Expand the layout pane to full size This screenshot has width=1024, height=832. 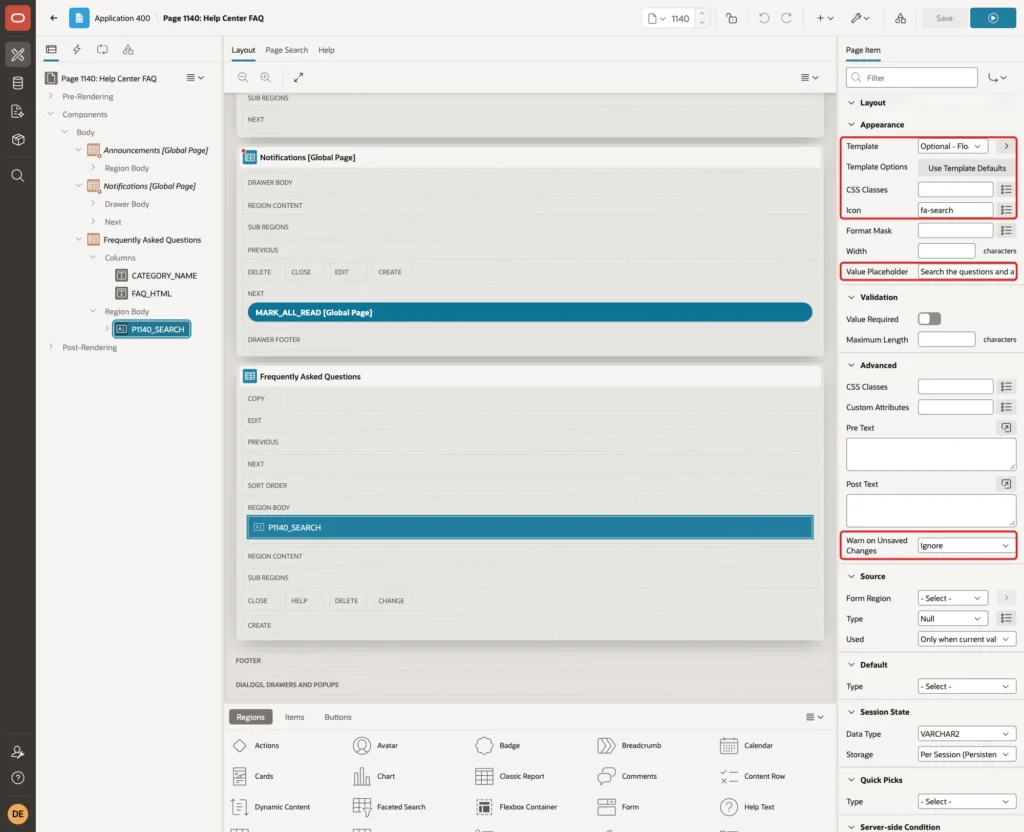[298, 77]
